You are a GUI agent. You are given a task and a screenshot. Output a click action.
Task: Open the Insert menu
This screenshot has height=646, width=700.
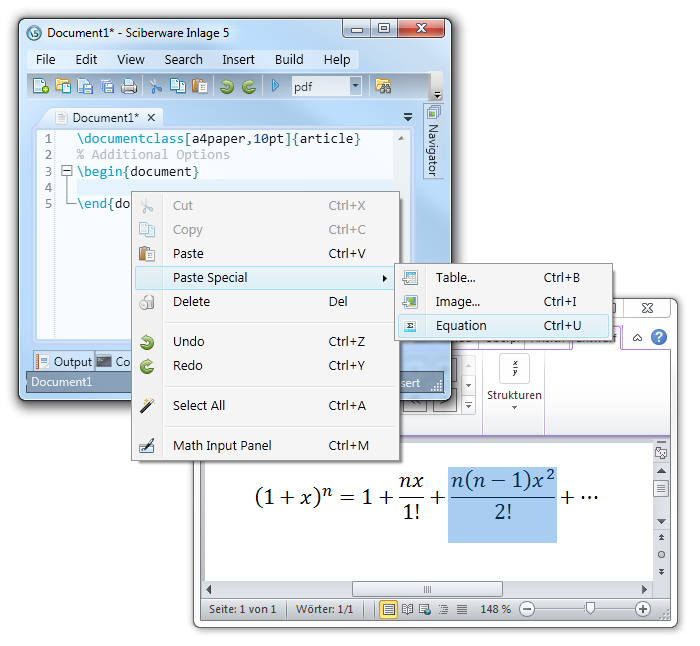(238, 59)
